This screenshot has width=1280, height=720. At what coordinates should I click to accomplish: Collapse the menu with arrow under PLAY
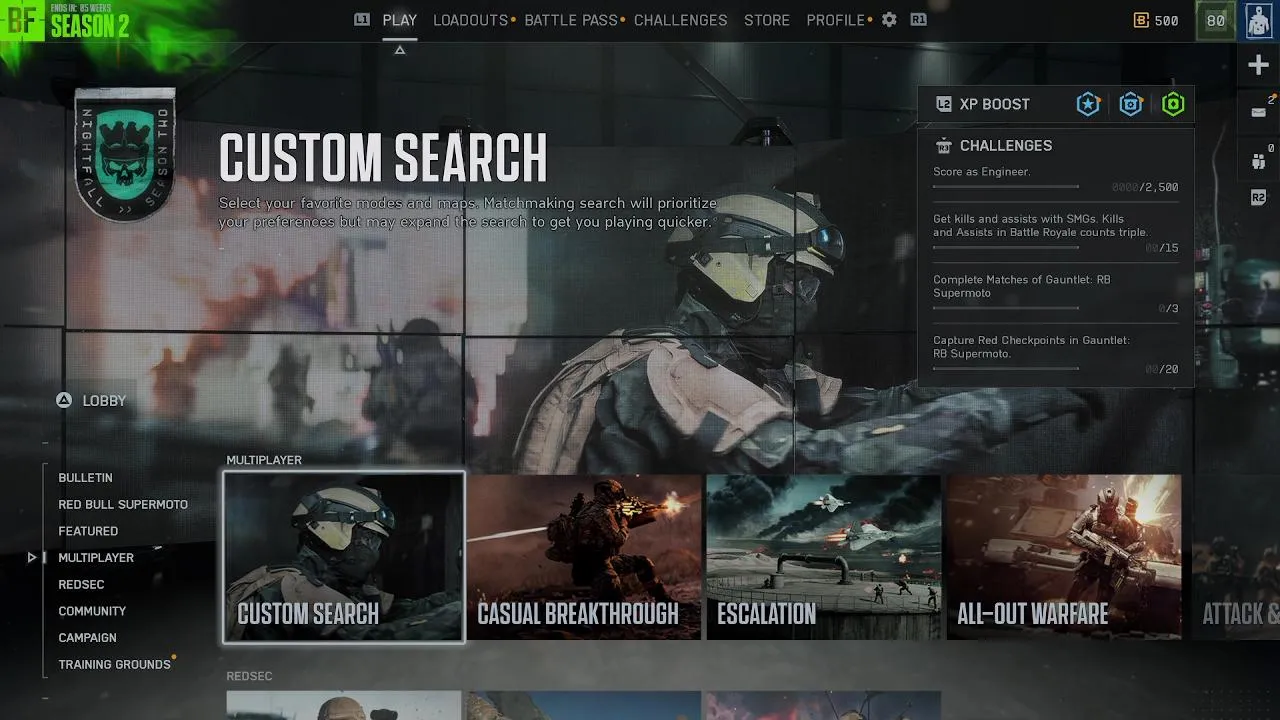400,50
